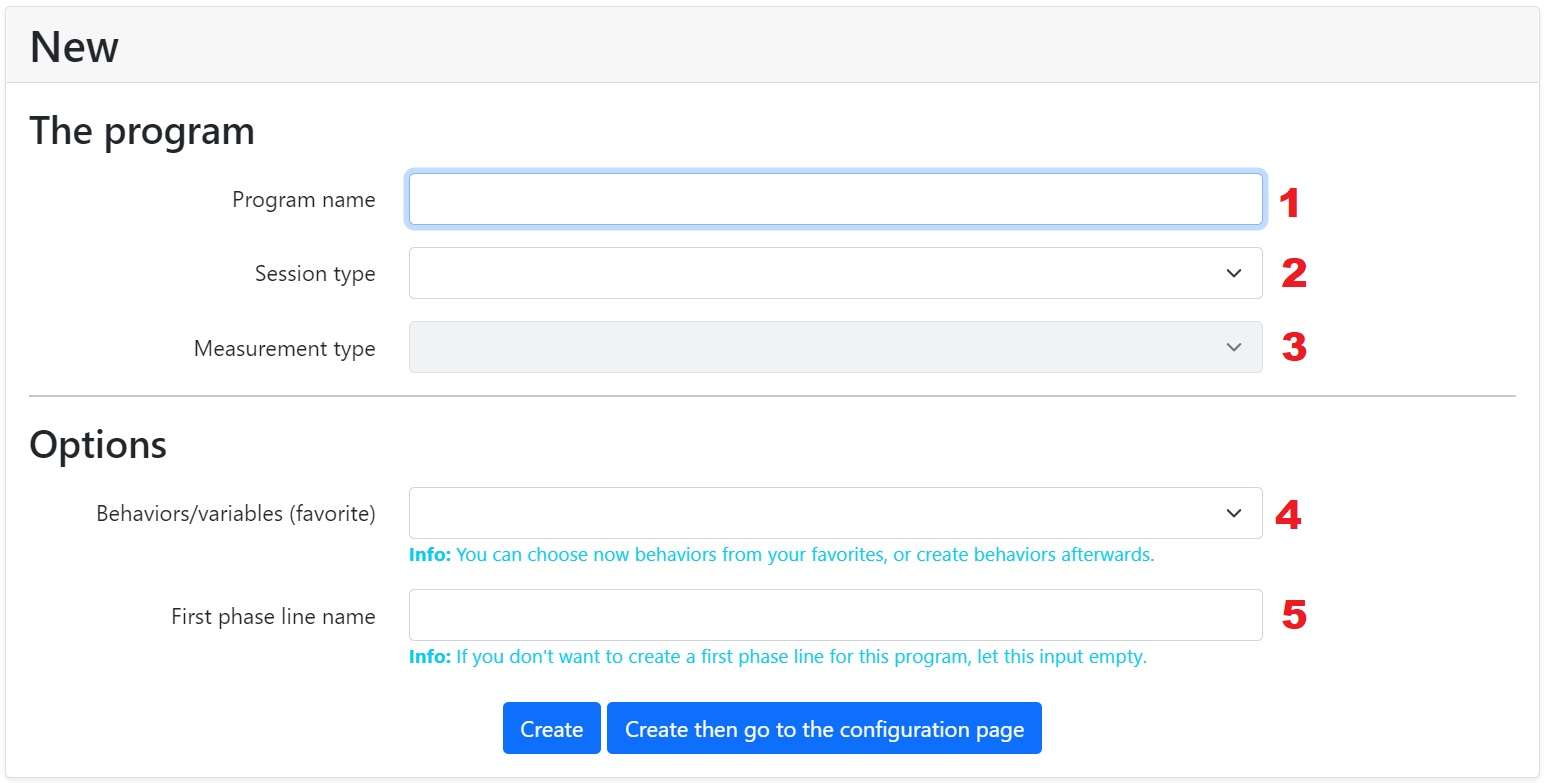Click Create then go to the configuration page
1553x783 pixels.
click(824, 728)
